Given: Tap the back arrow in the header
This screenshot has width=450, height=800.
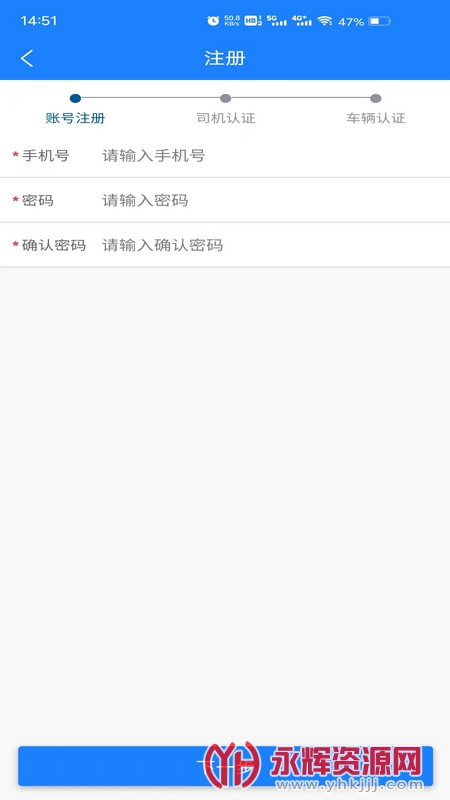Looking at the screenshot, I should click(x=27, y=58).
